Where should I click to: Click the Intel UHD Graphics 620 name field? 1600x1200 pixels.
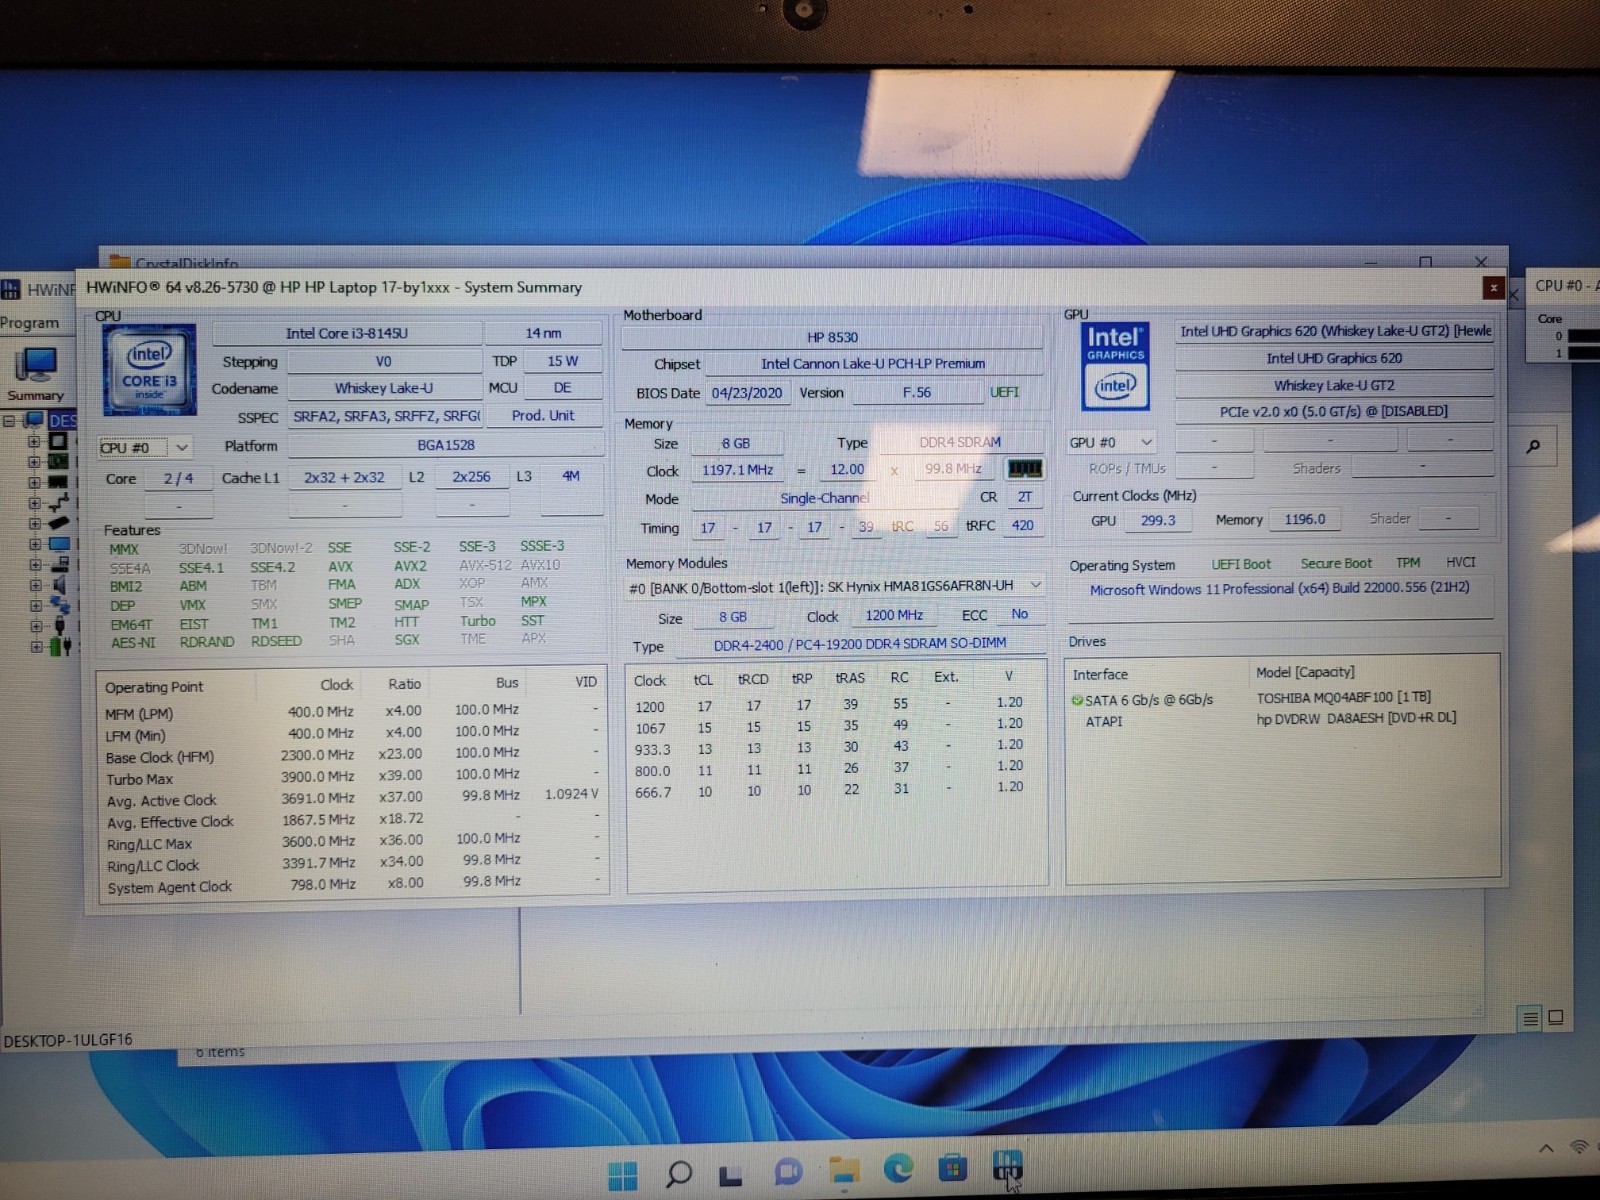tap(1334, 358)
